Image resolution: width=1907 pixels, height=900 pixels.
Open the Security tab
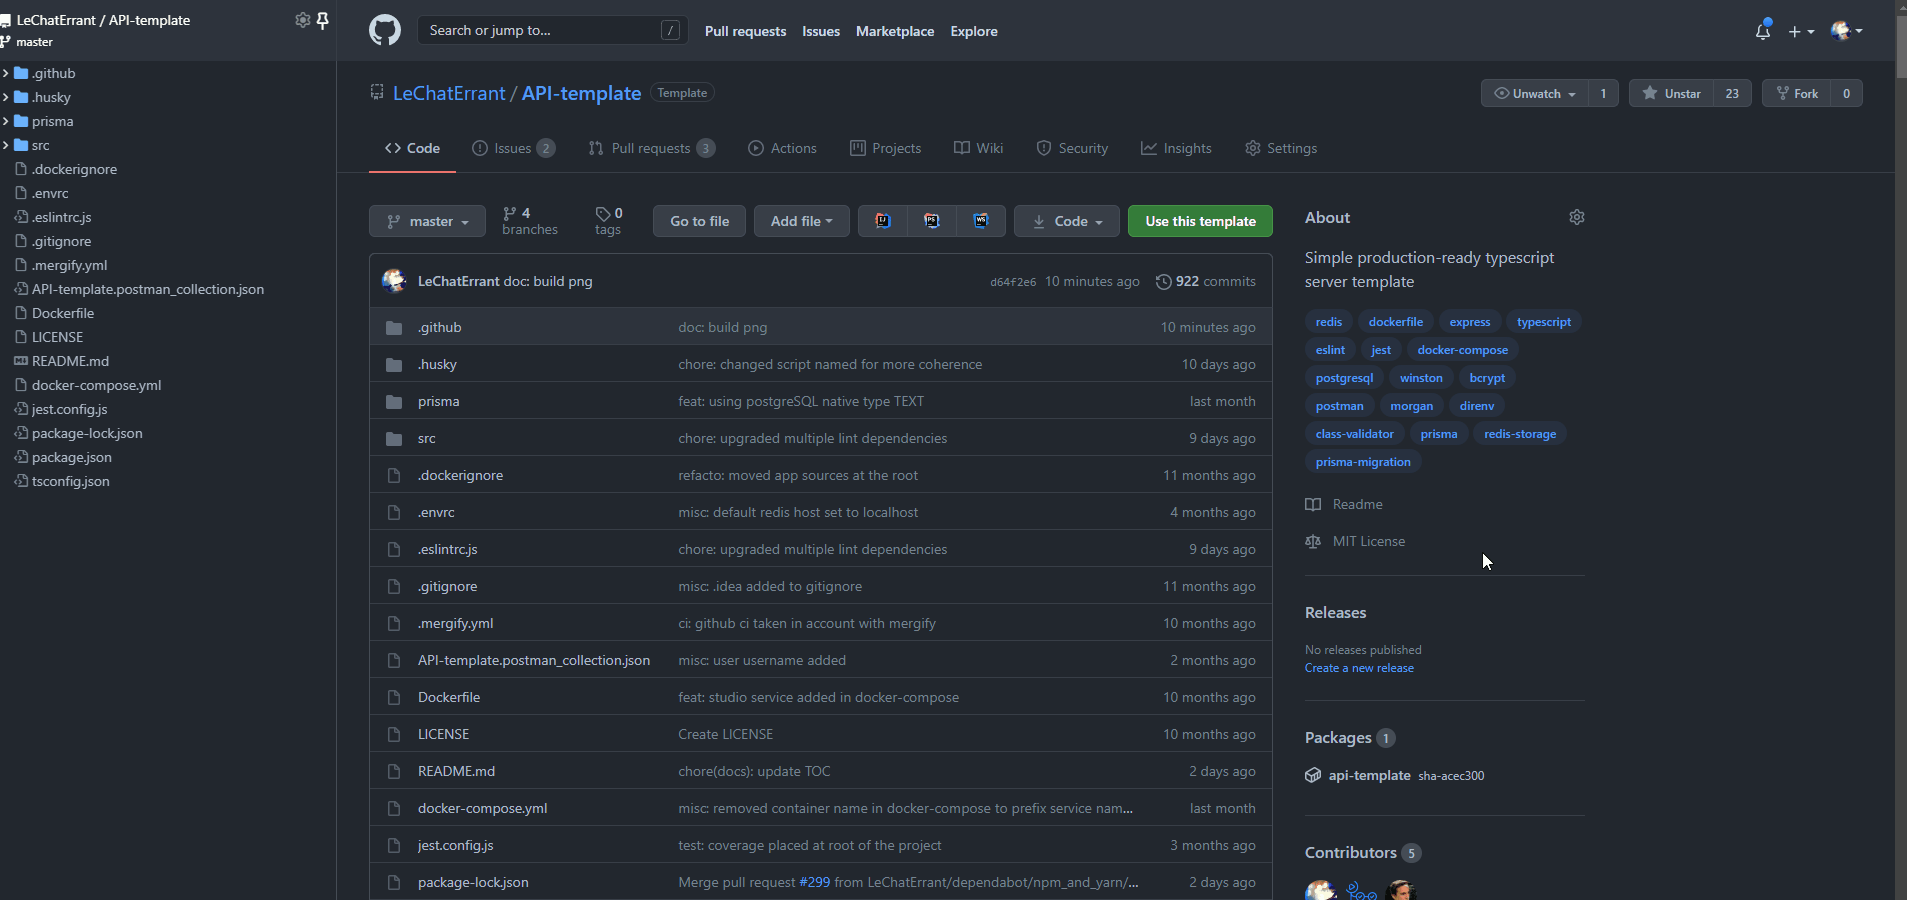(1072, 148)
